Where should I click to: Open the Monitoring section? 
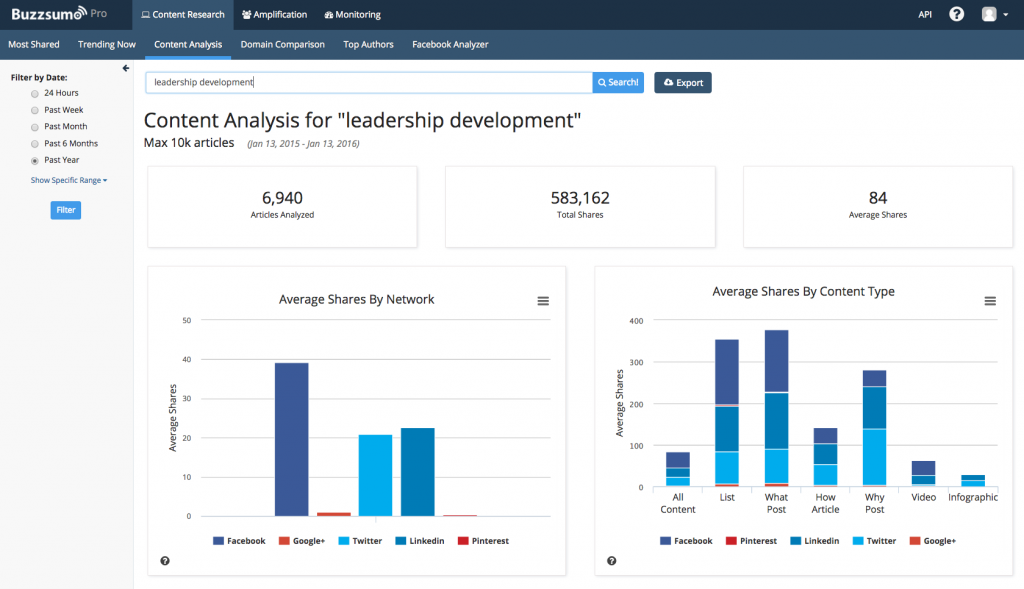click(353, 15)
